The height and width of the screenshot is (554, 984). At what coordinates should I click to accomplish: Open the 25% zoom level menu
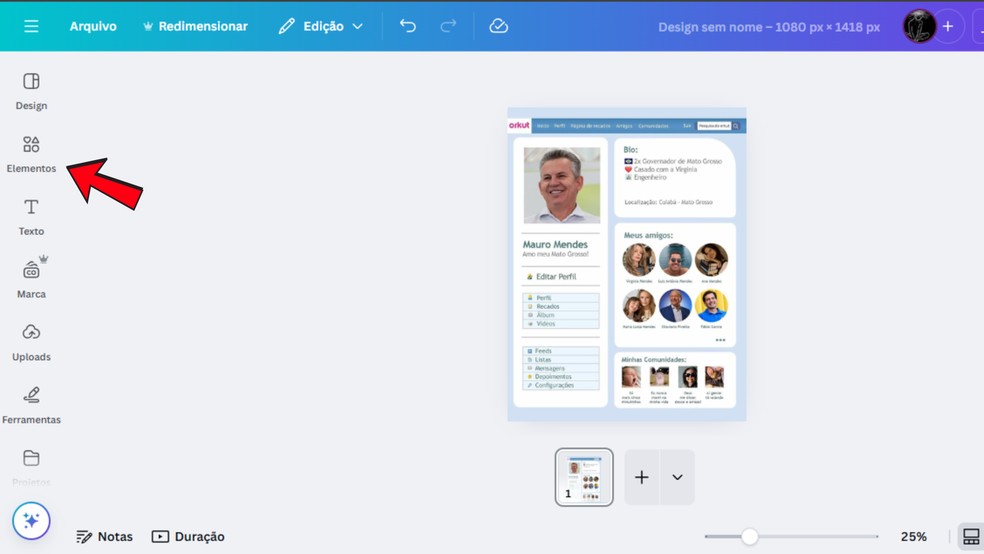(x=914, y=536)
